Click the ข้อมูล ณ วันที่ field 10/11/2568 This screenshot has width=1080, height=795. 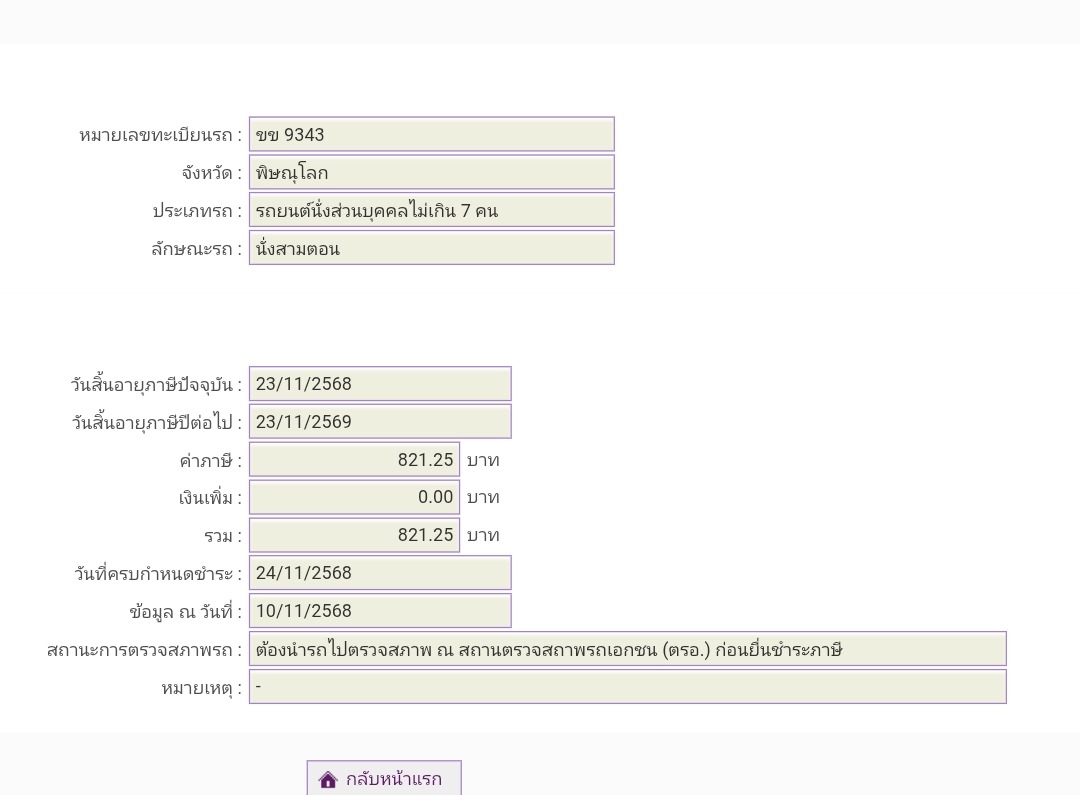tap(380, 611)
